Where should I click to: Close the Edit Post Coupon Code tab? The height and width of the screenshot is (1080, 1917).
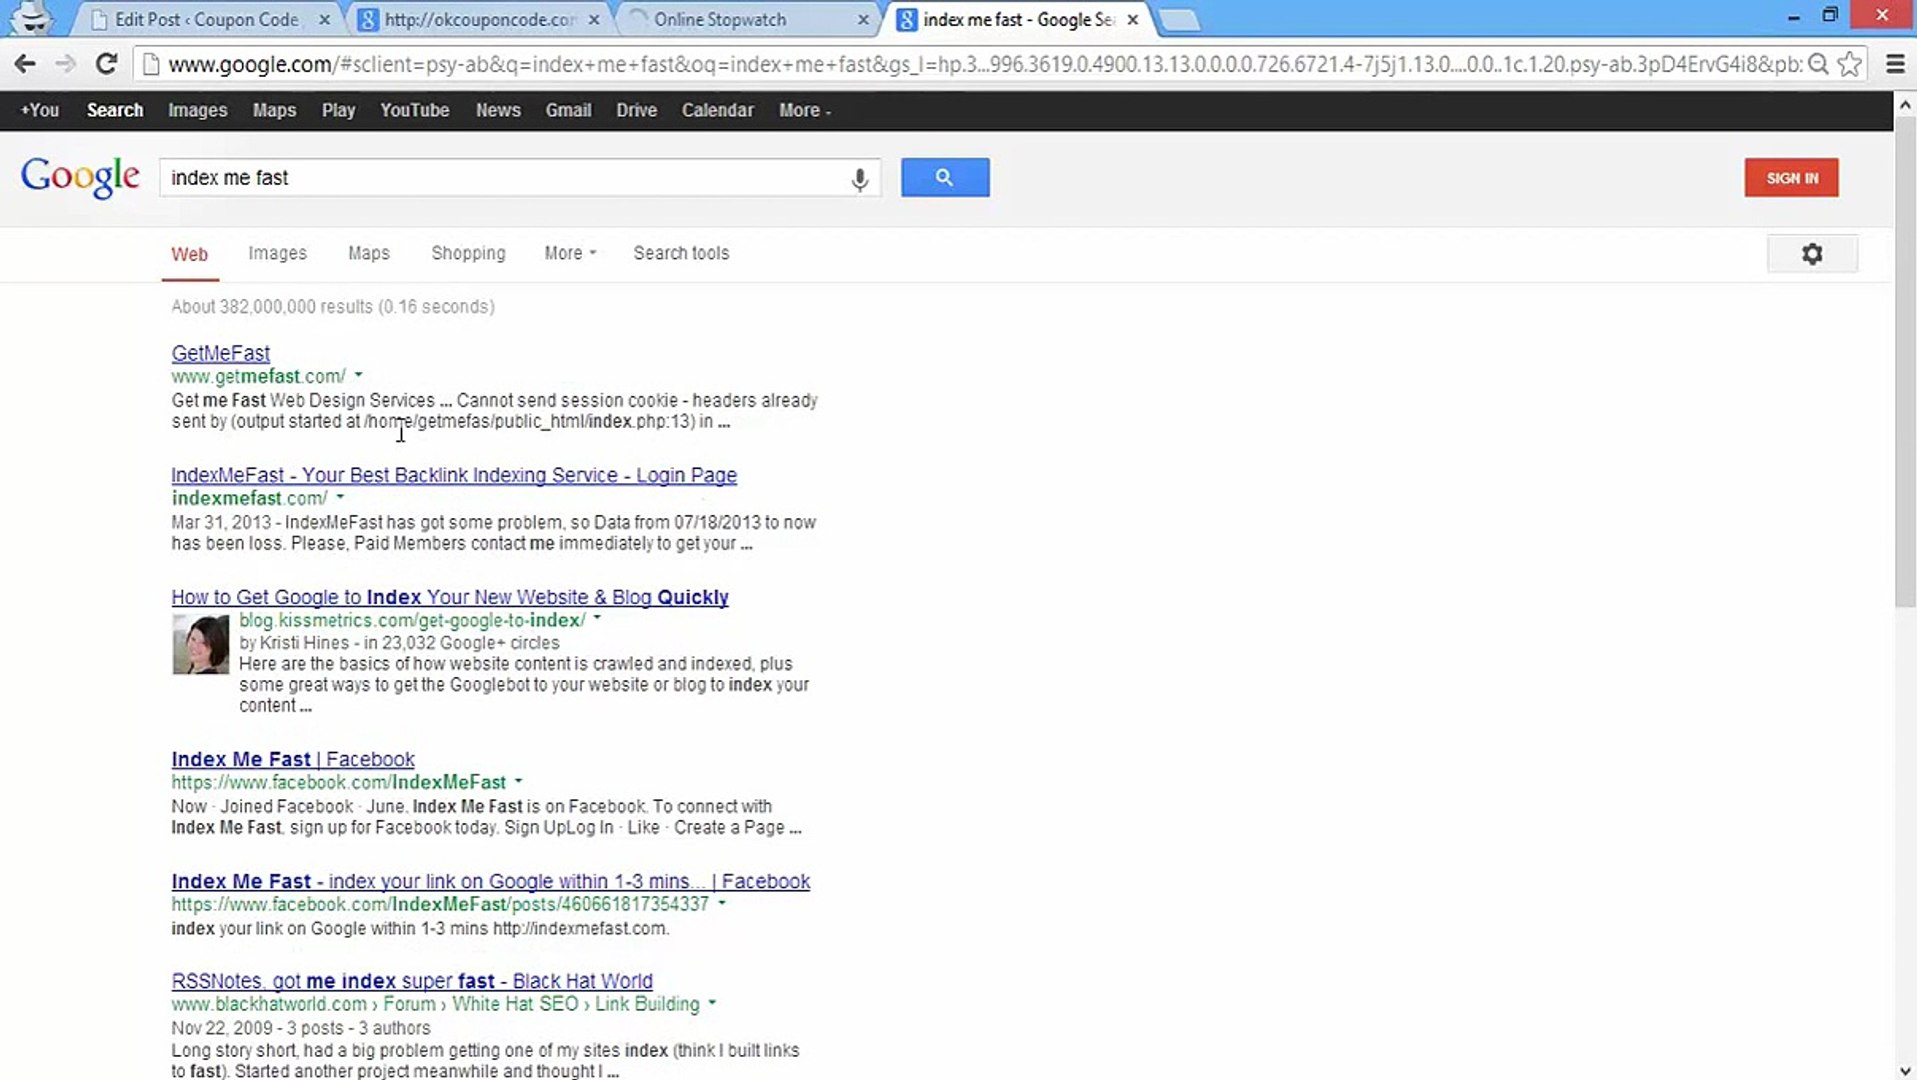point(324,19)
